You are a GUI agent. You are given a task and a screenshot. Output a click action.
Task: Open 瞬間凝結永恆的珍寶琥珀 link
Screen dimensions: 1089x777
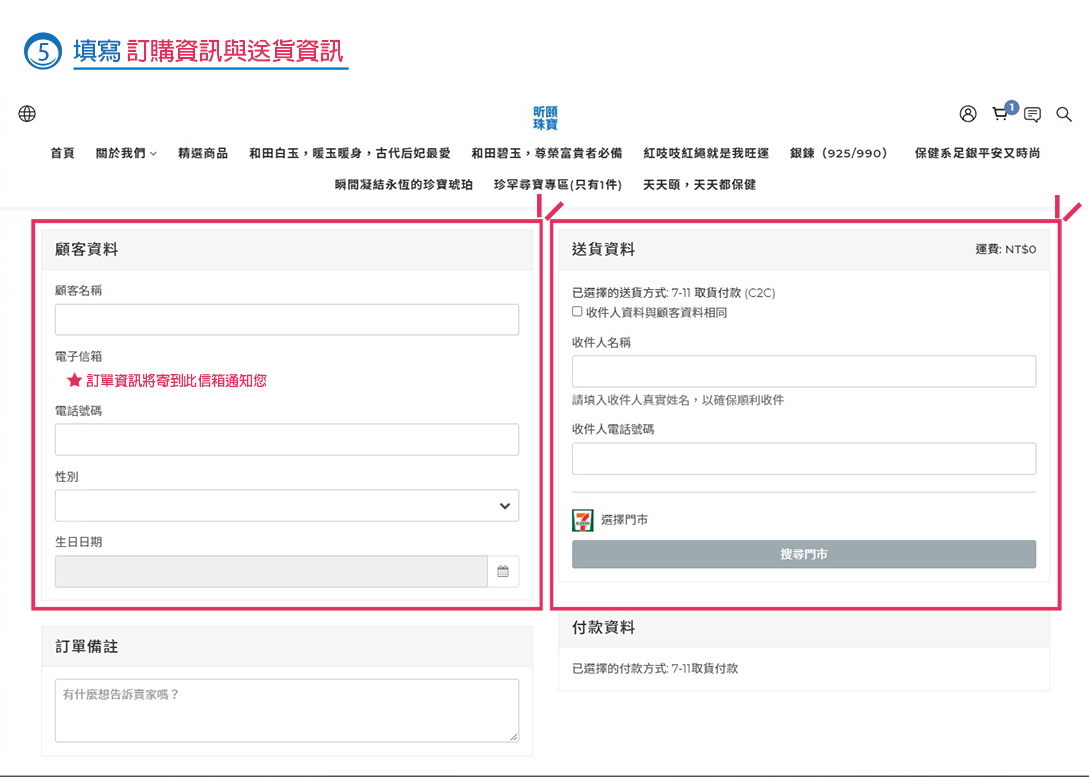[404, 185]
